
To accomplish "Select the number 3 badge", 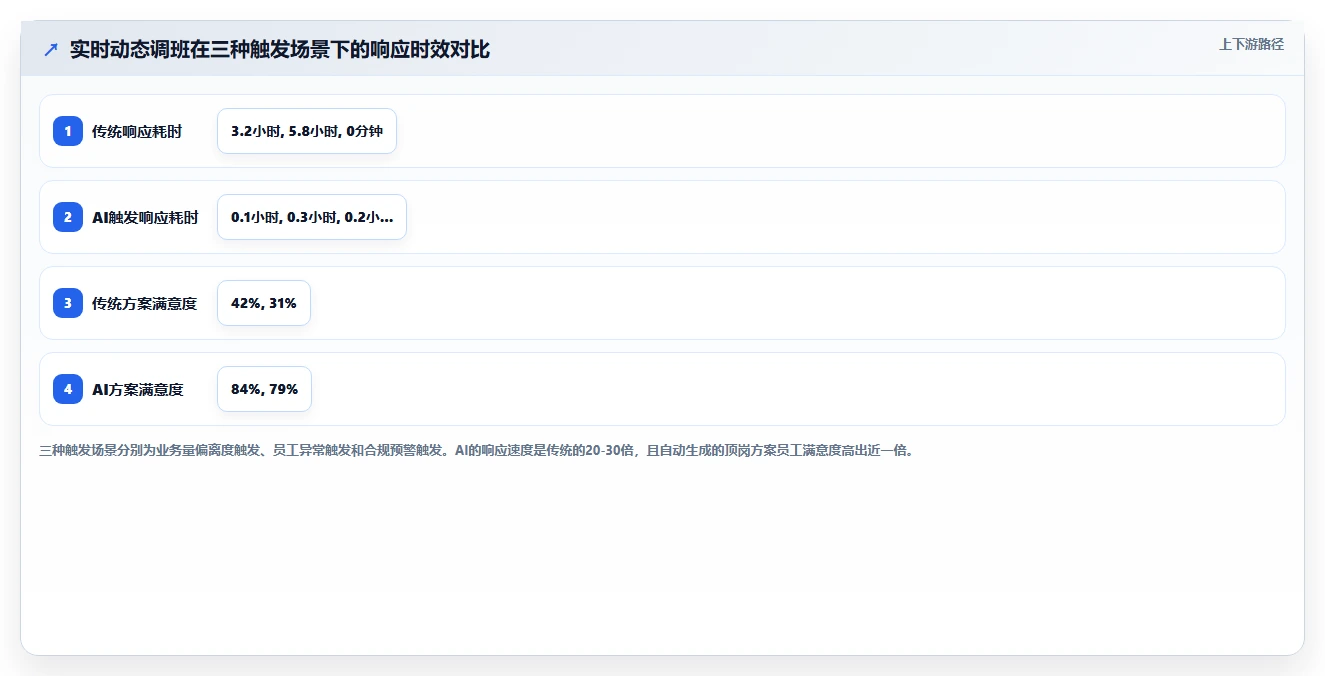I will pyautogui.click(x=68, y=303).
